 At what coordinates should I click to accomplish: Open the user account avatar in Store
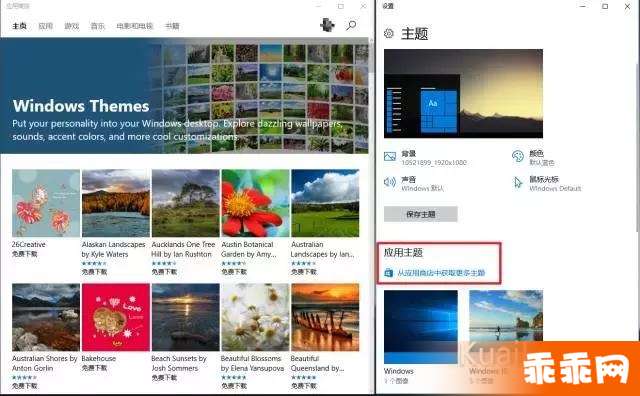[327, 25]
